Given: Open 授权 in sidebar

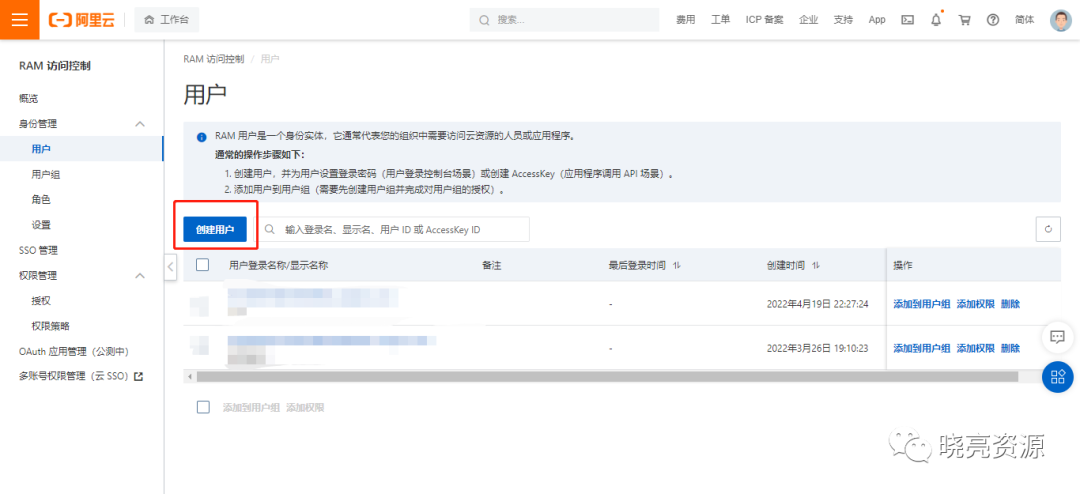Looking at the screenshot, I should (41, 300).
